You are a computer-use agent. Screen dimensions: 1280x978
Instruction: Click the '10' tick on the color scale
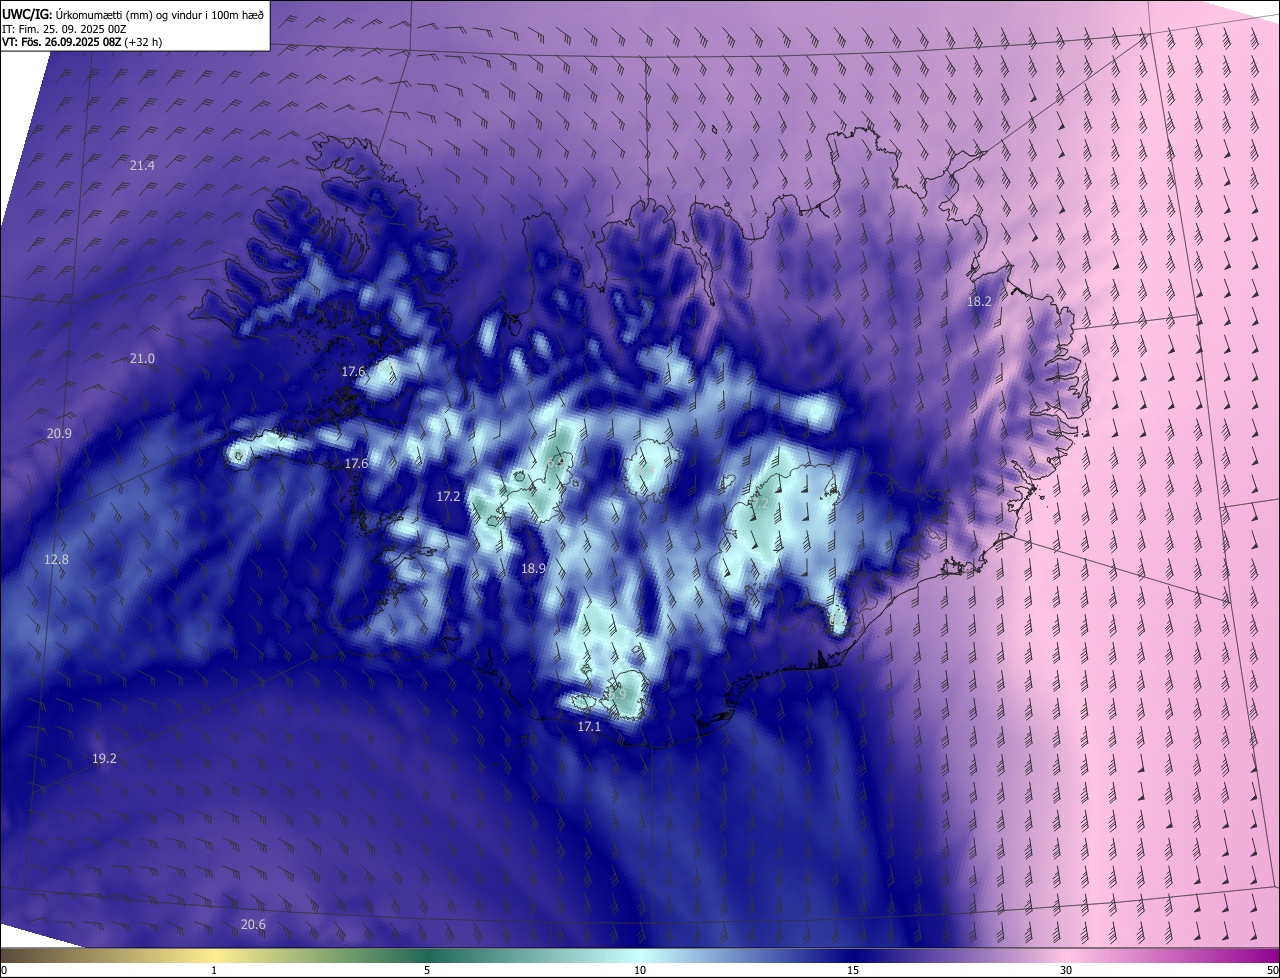coord(640,970)
